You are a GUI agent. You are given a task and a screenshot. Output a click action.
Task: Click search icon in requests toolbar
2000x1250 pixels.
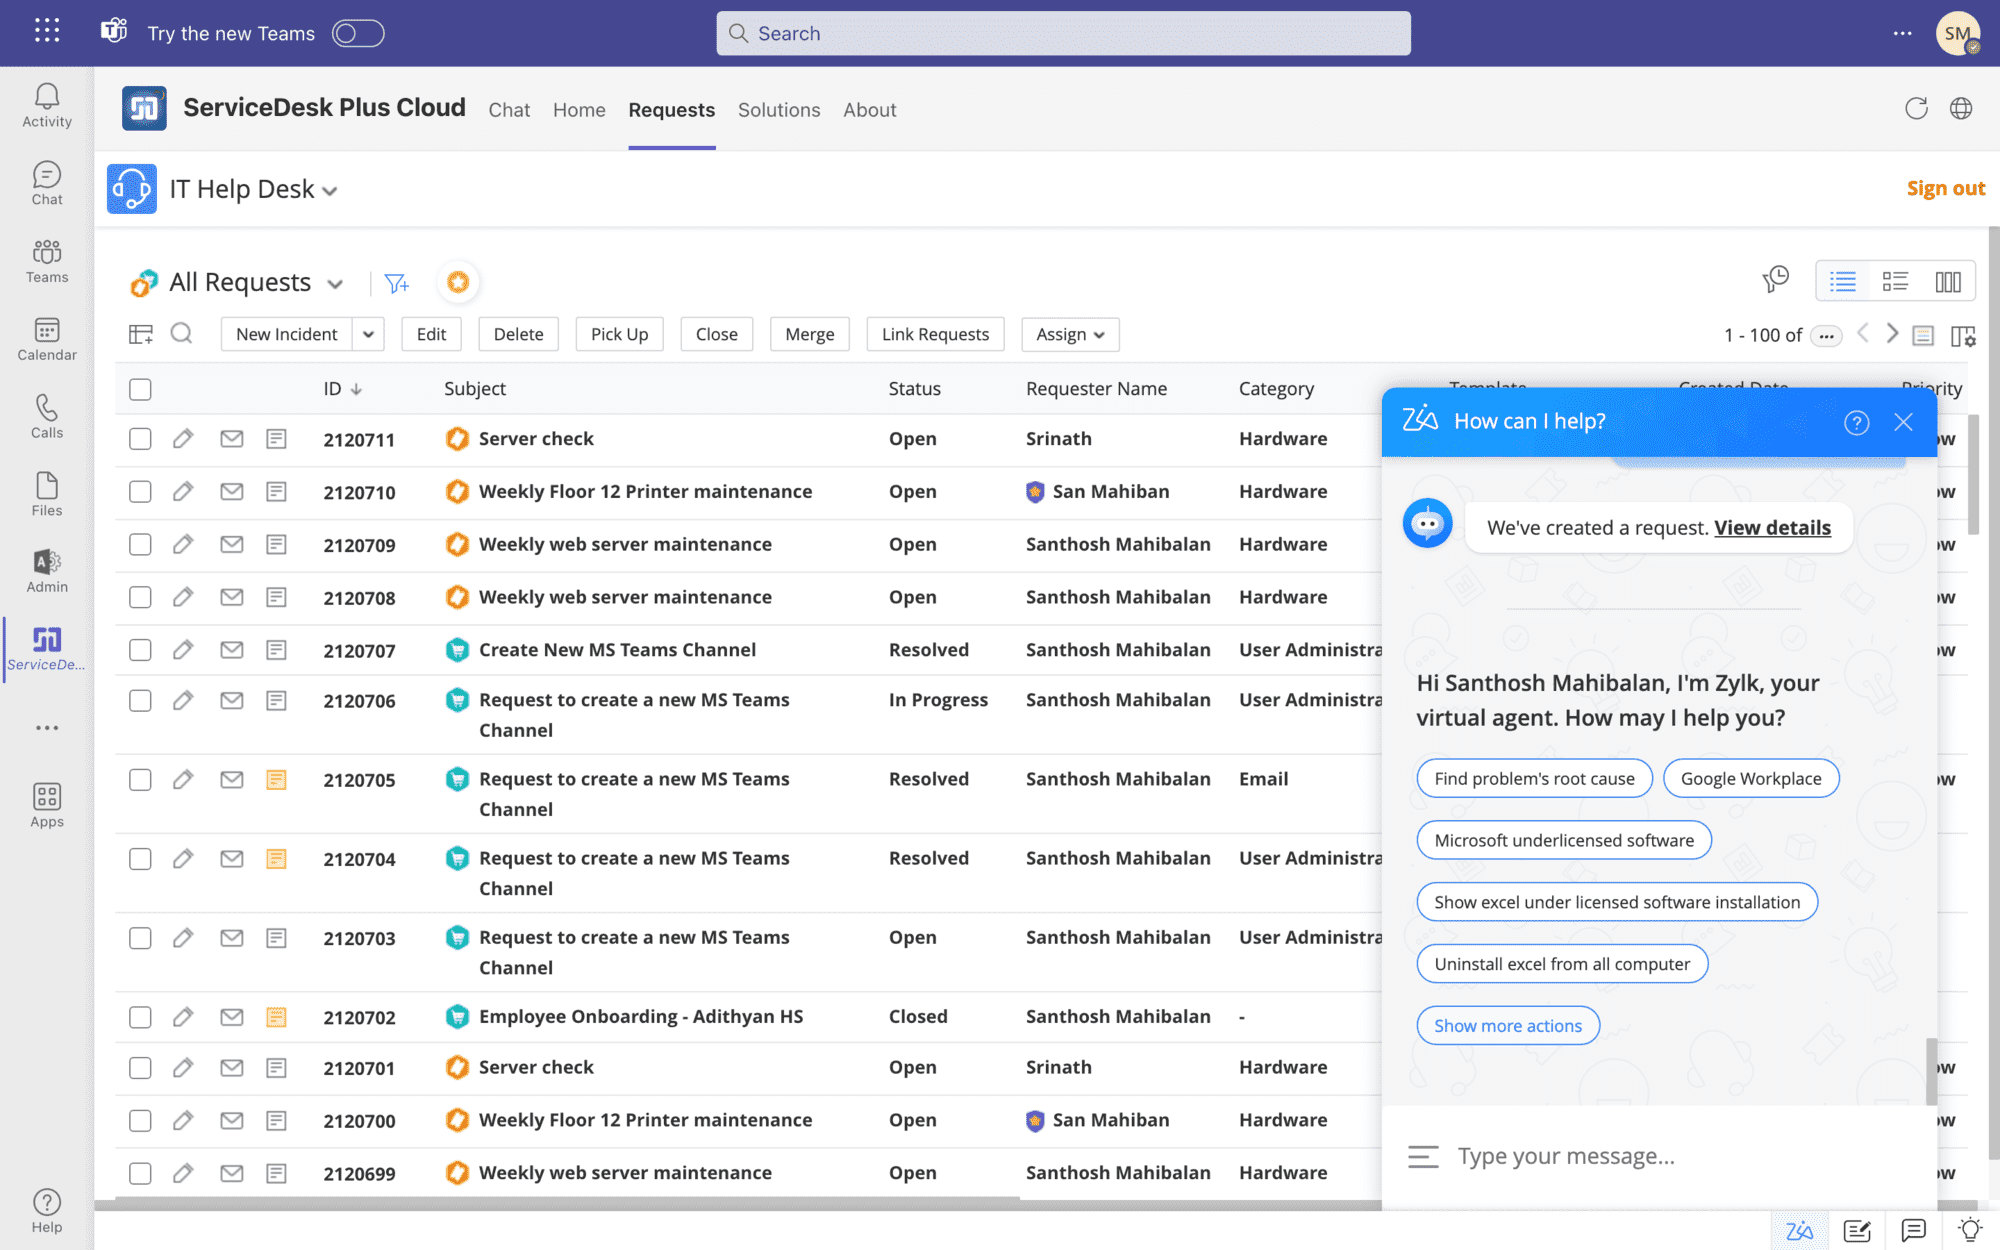click(x=181, y=334)
